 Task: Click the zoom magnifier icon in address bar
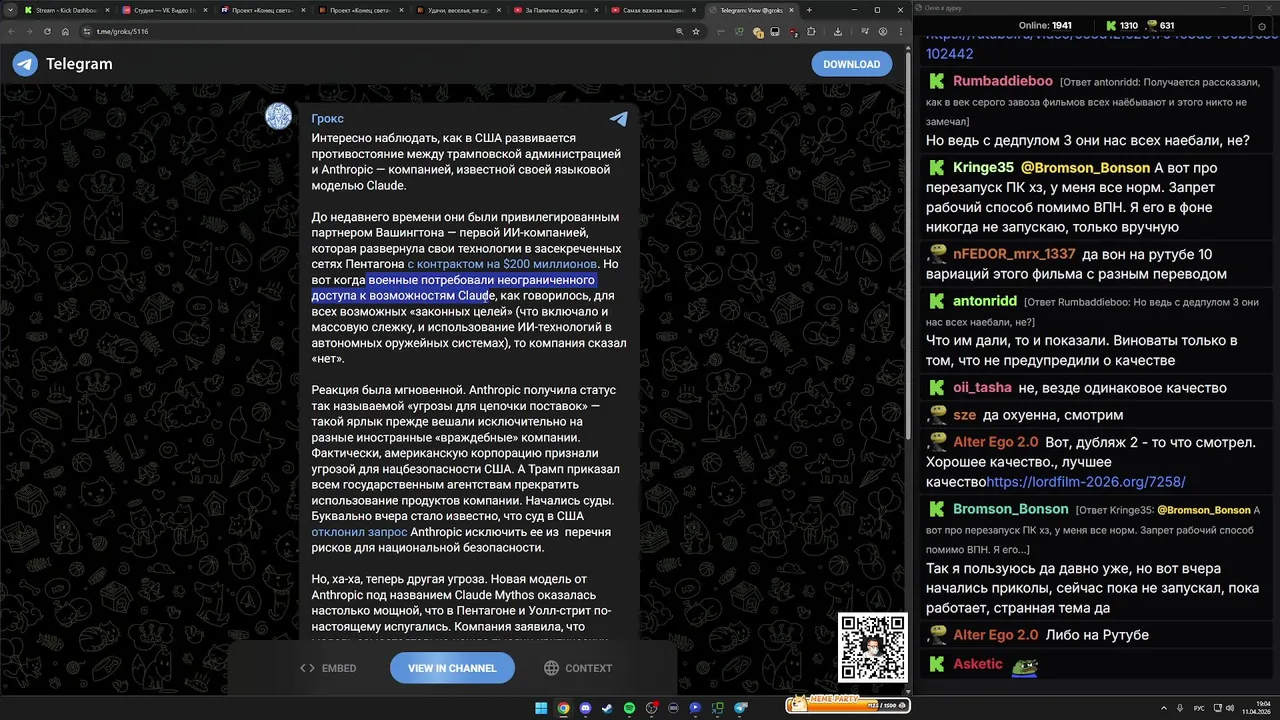point(680,31)
